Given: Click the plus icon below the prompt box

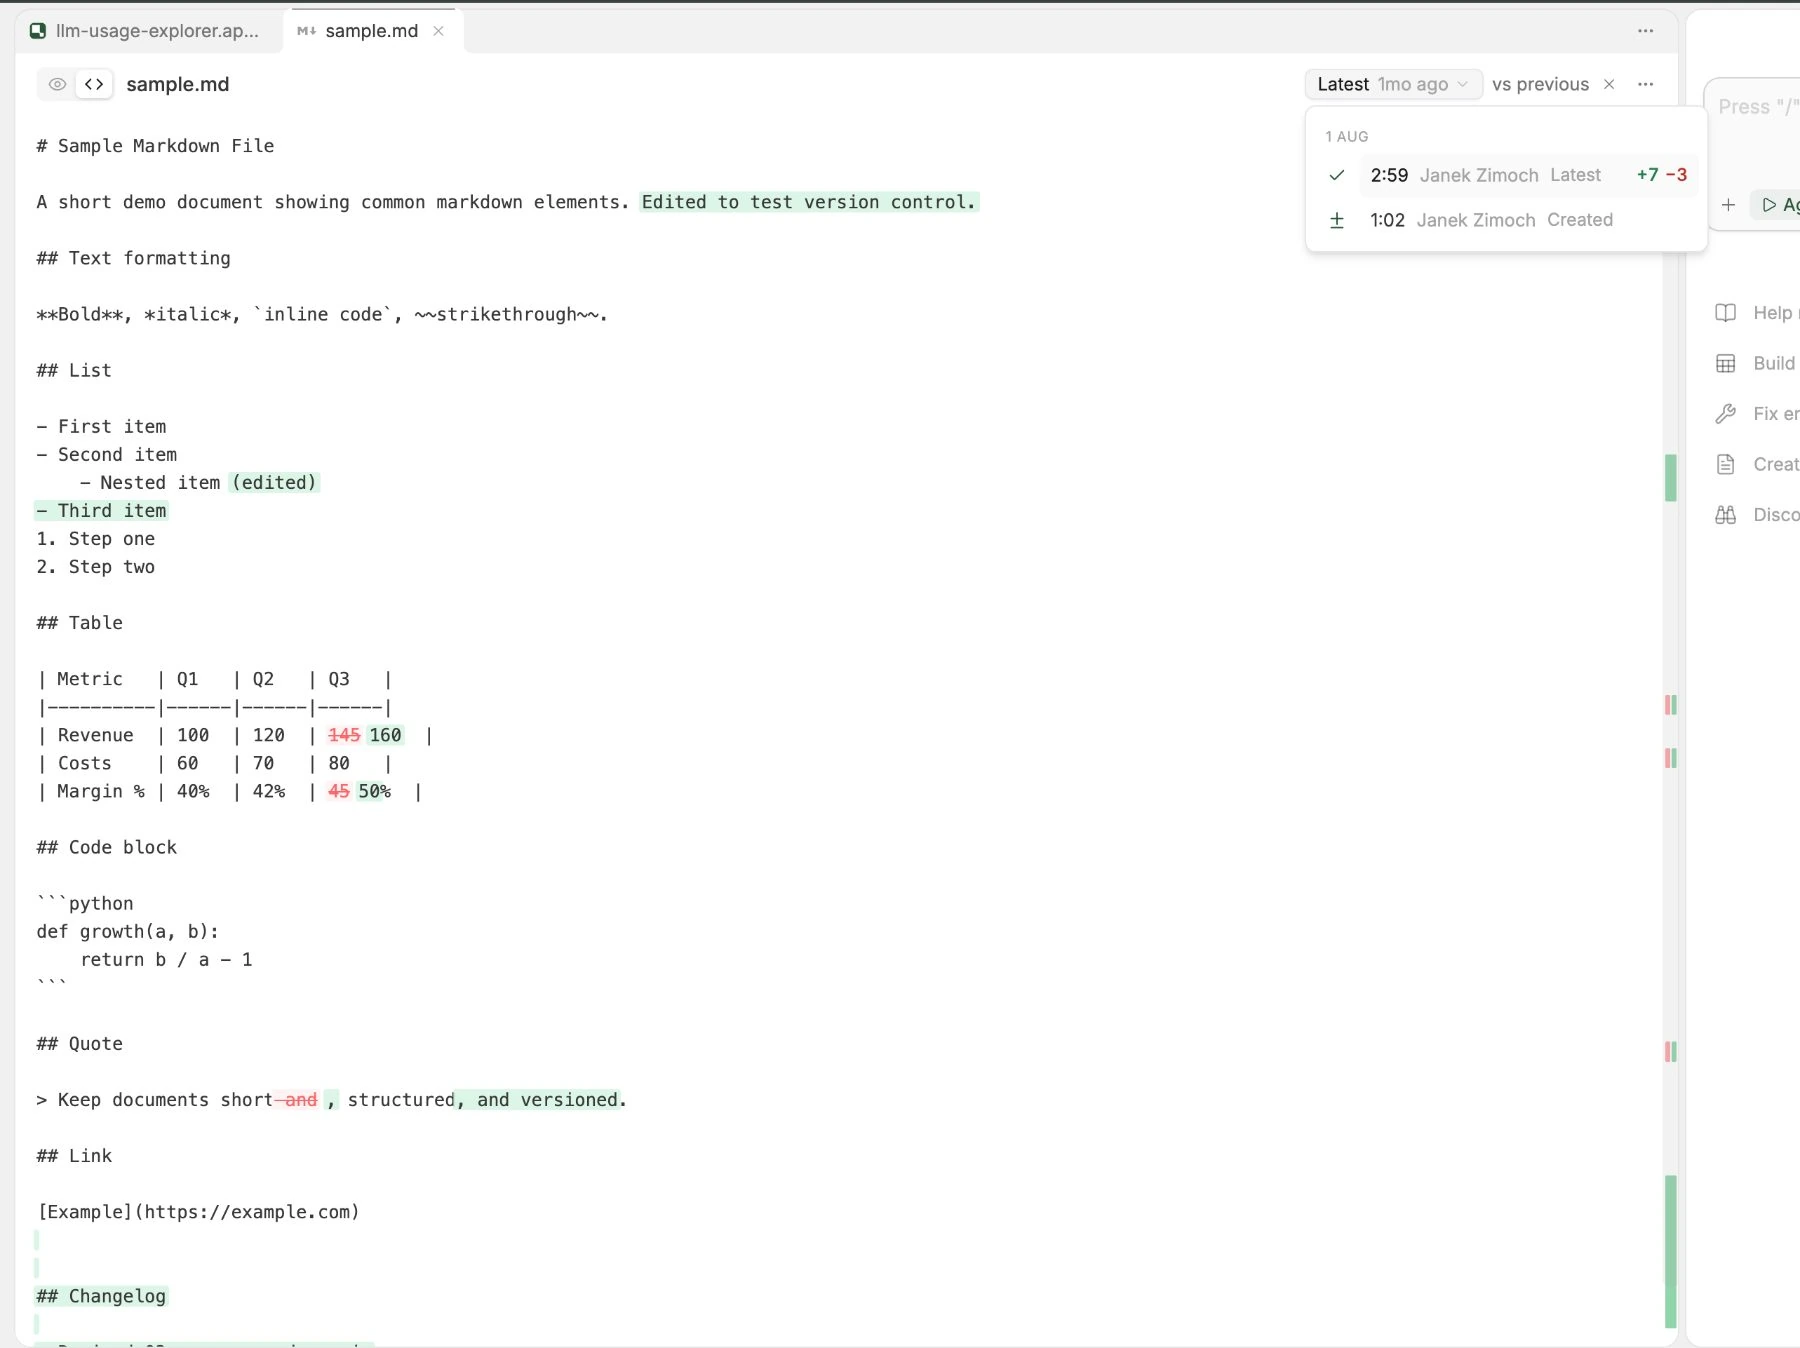Looking at the screenshot, I should pyautogui.click(x=1728, y=205).
